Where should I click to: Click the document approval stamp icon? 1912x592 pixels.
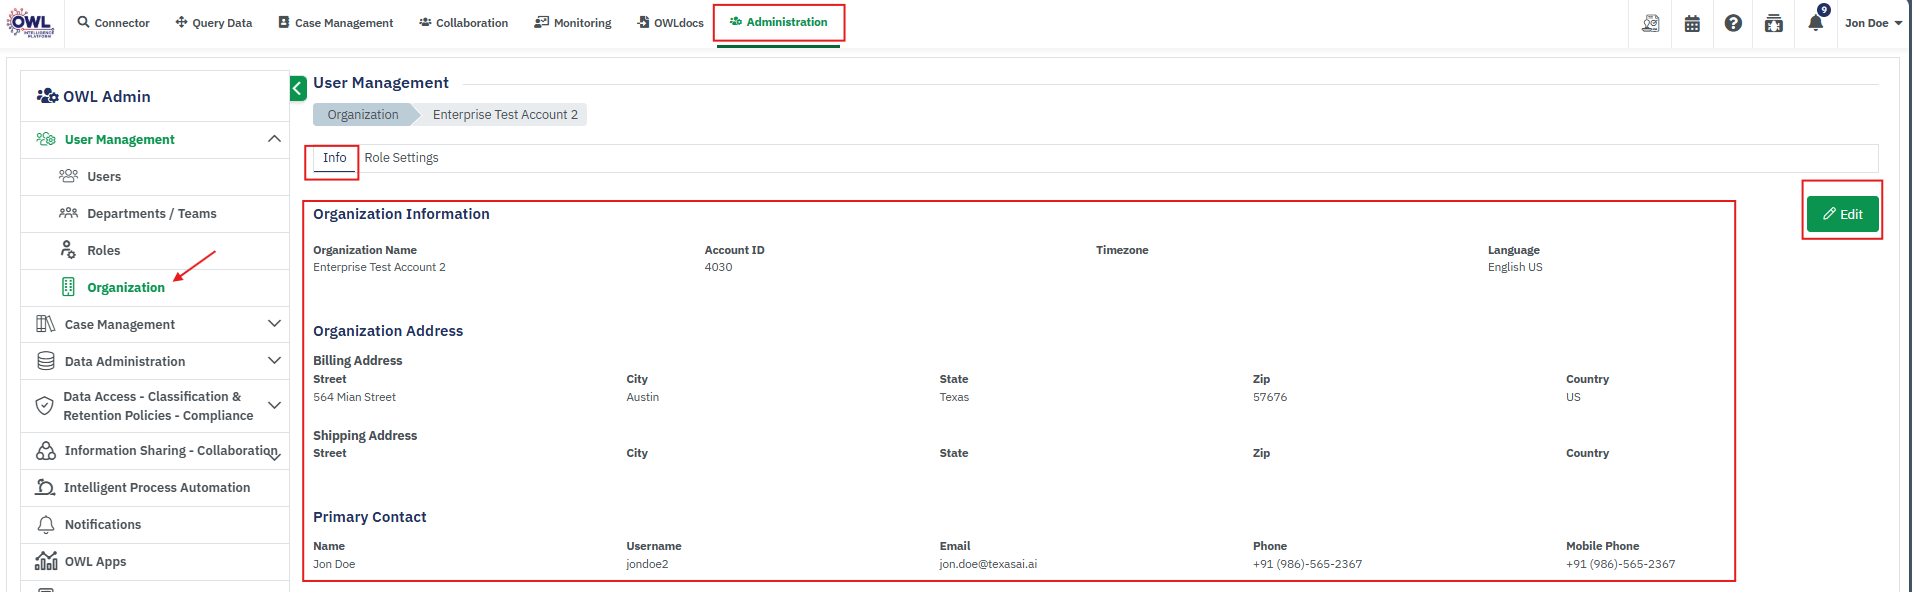pyautogui.click(x=1651, y=23)
